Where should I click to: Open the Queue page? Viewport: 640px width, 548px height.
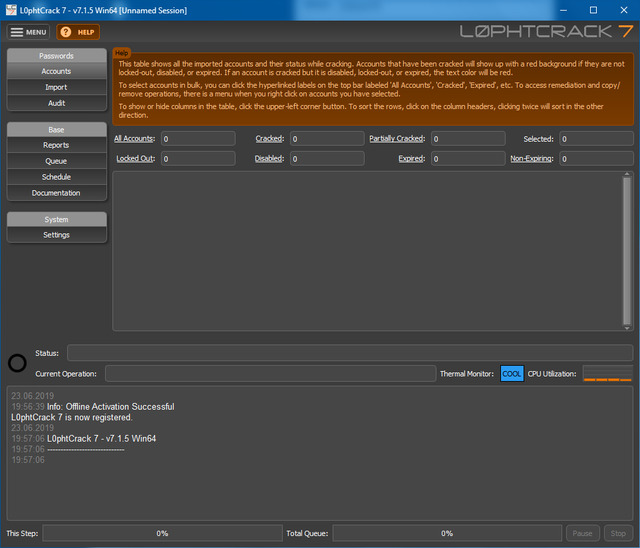click(x=56, y=161)
